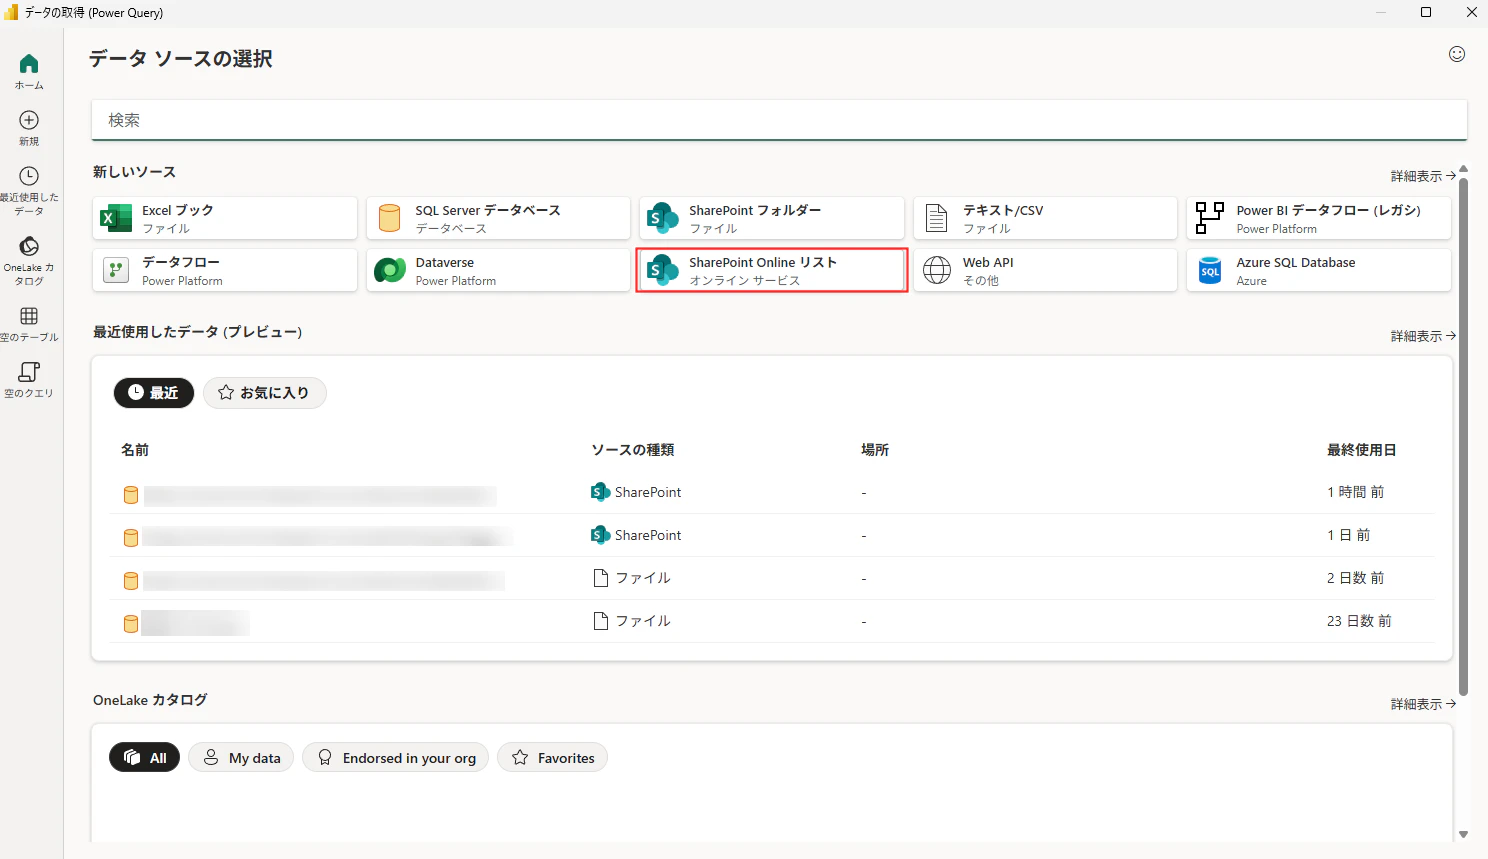1488x859 pixels.
Task: Click 詳細表示 next to 最近使用したデータ
Action: click(x=1423, y=336)
